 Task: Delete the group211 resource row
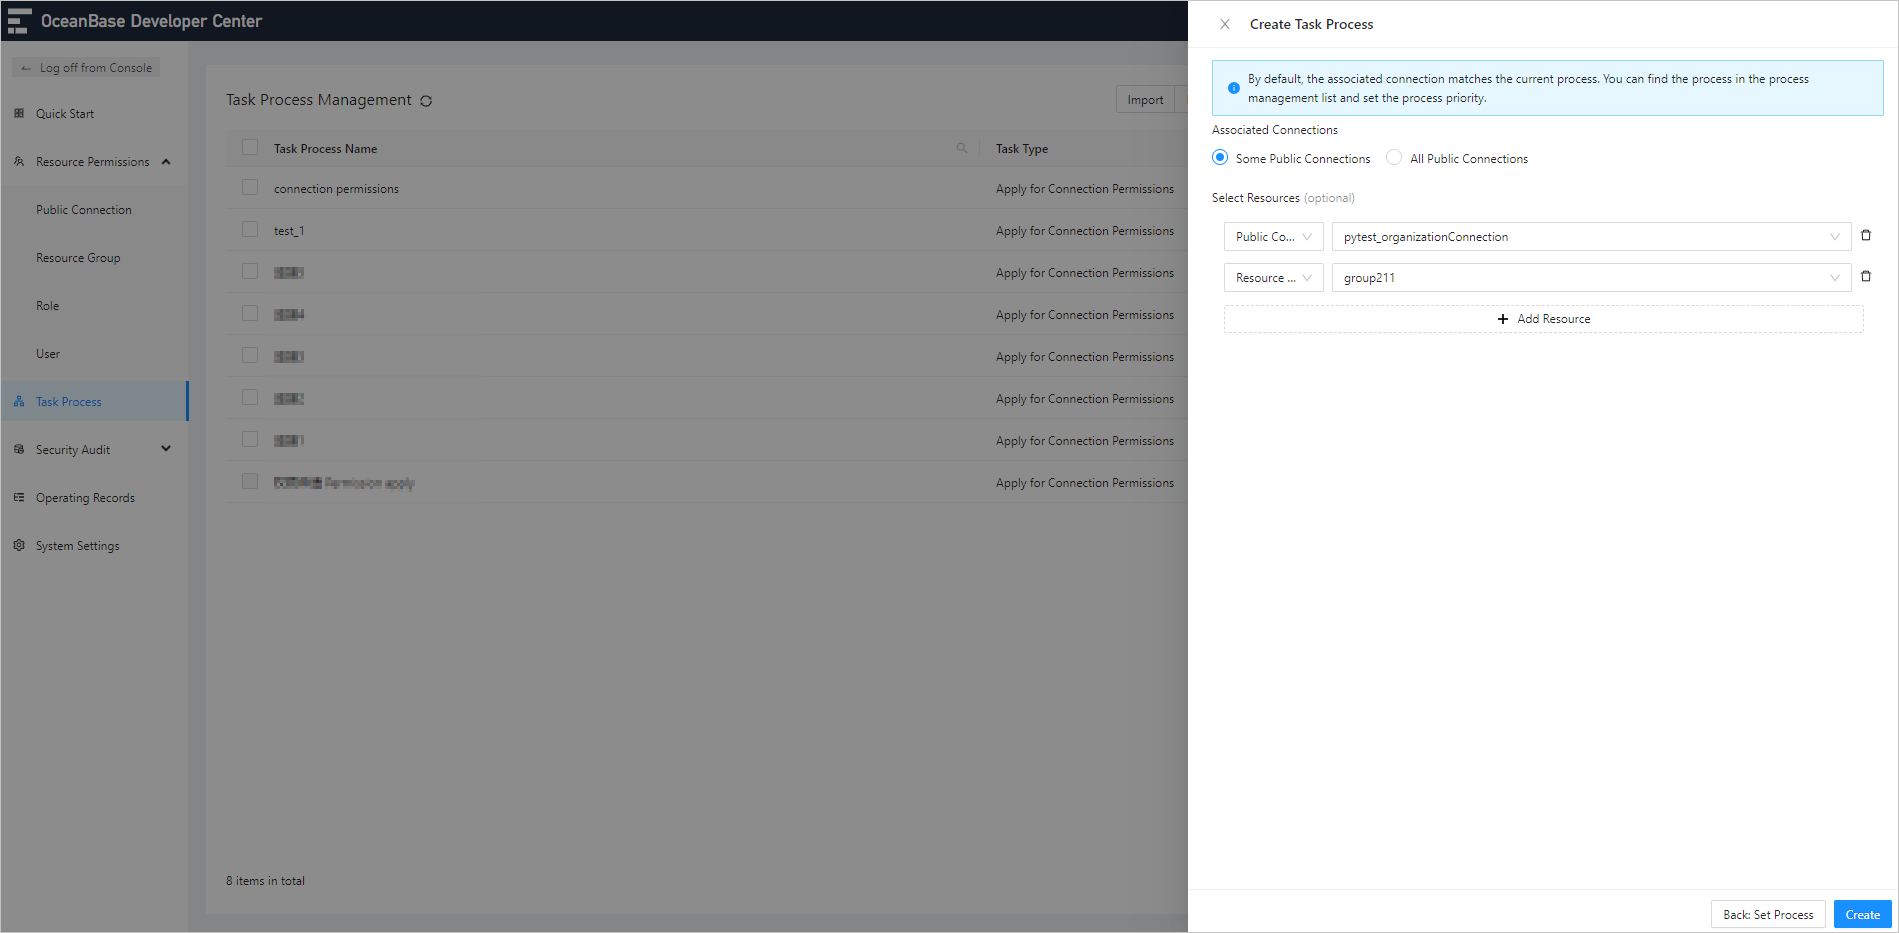[x=1866, y=276]
